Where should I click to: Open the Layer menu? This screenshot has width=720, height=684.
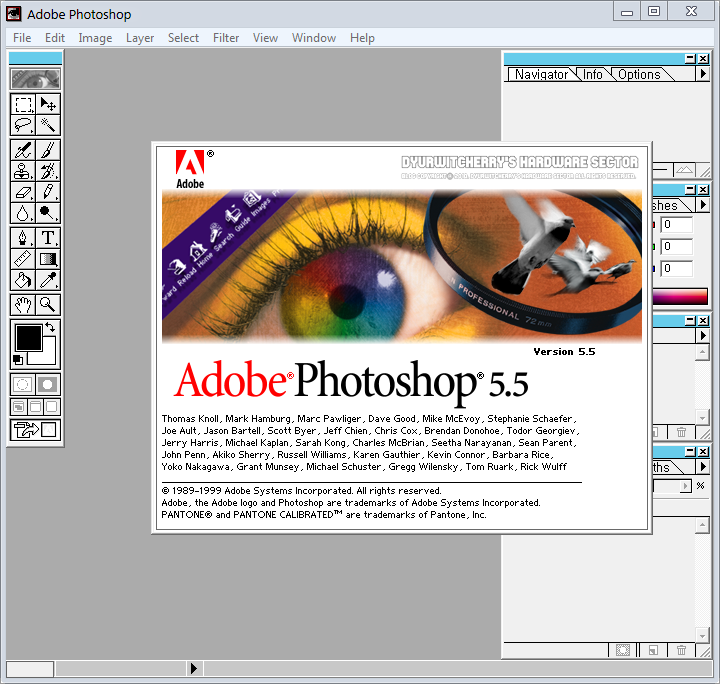pyautogui.click(x=140, y=38)
